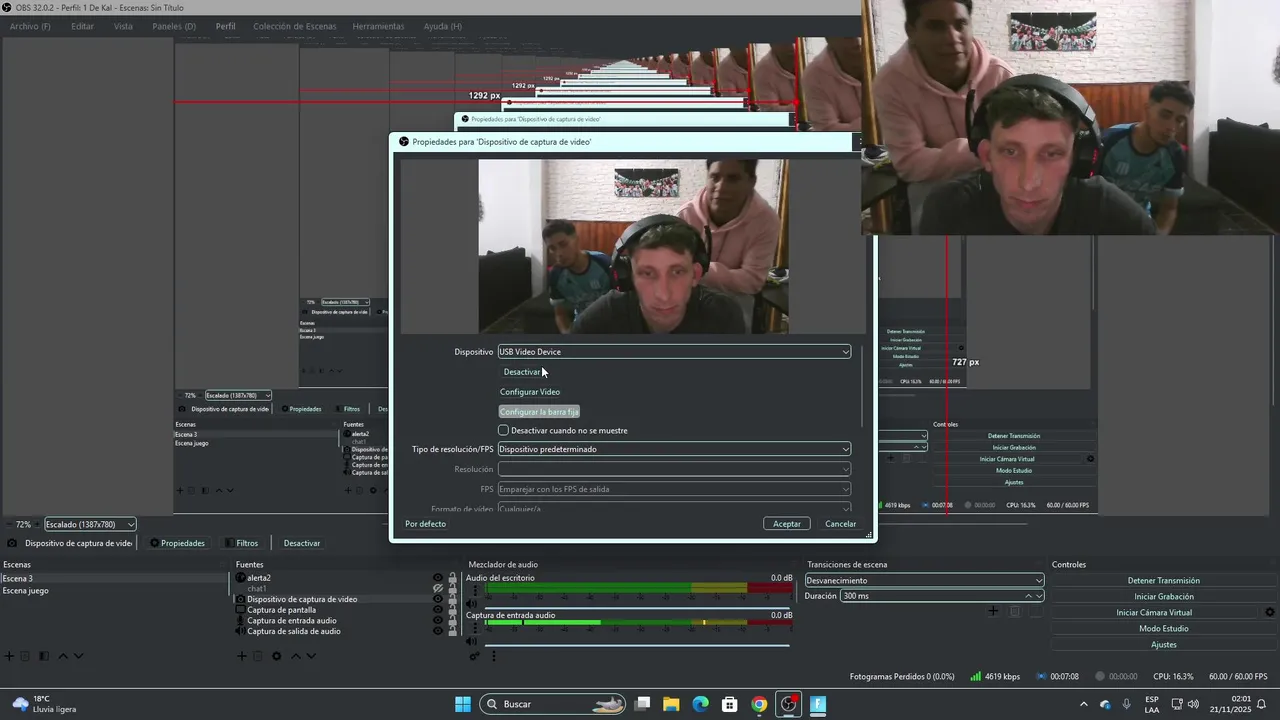The height and width of the screenshot is (720, 1280).
Task: Open options dots for Captura de entrada audio
Action: (475, 627)
